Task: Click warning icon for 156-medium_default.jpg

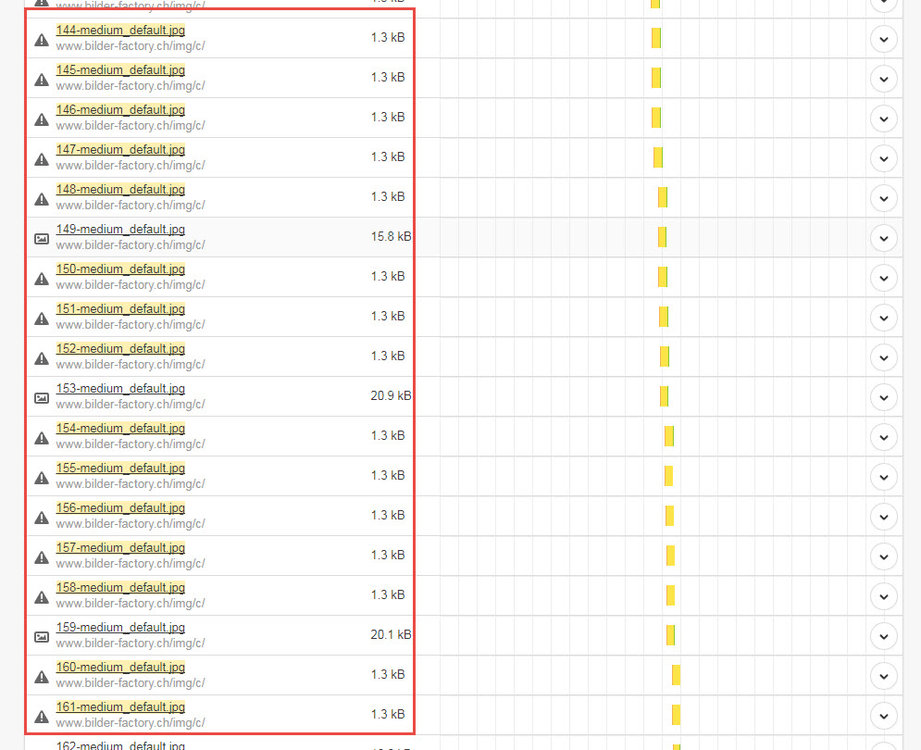Action: tap(41, 517)
